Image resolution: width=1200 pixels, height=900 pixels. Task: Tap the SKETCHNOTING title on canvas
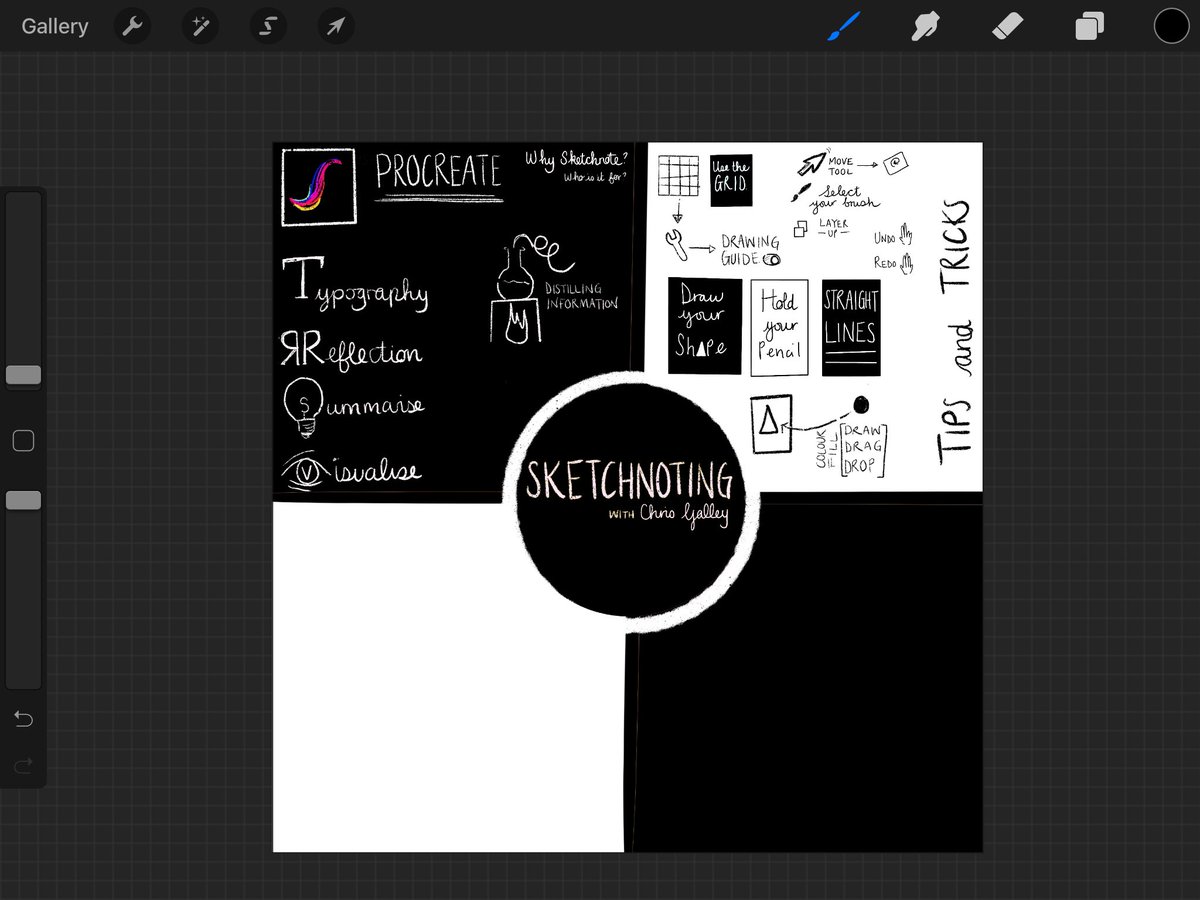click(x=629, y=480)
